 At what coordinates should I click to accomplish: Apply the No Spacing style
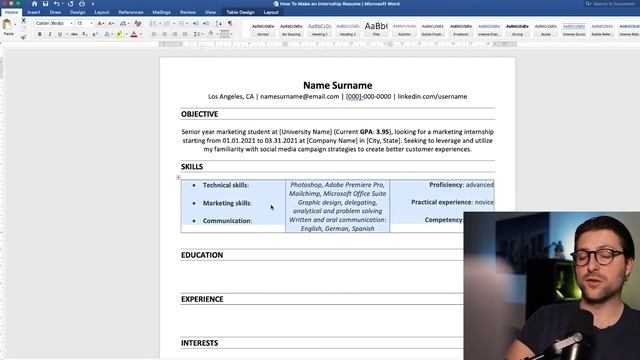291,29
